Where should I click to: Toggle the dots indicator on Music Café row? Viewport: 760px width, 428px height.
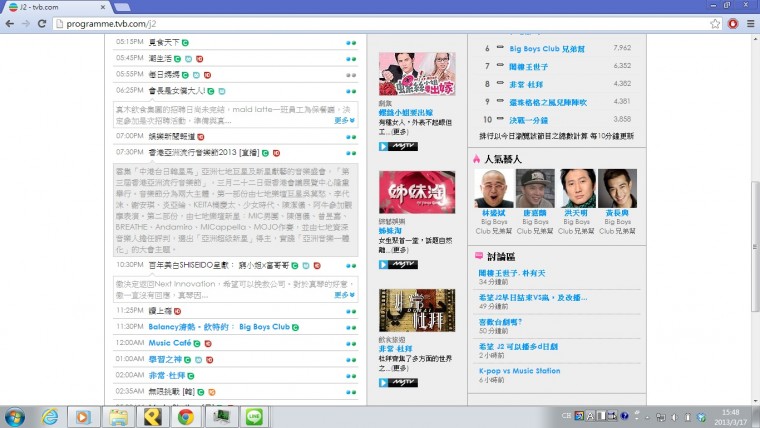coord(351,344)
